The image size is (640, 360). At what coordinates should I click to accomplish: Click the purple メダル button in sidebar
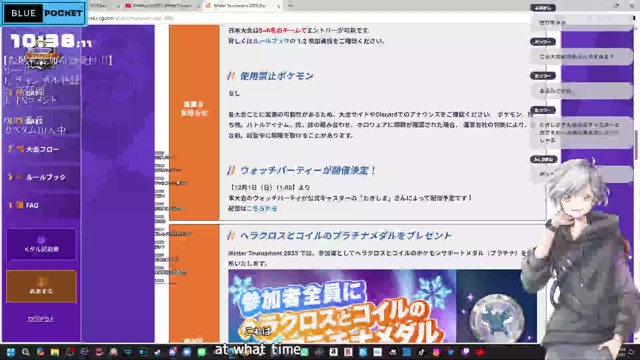(41, 244)
